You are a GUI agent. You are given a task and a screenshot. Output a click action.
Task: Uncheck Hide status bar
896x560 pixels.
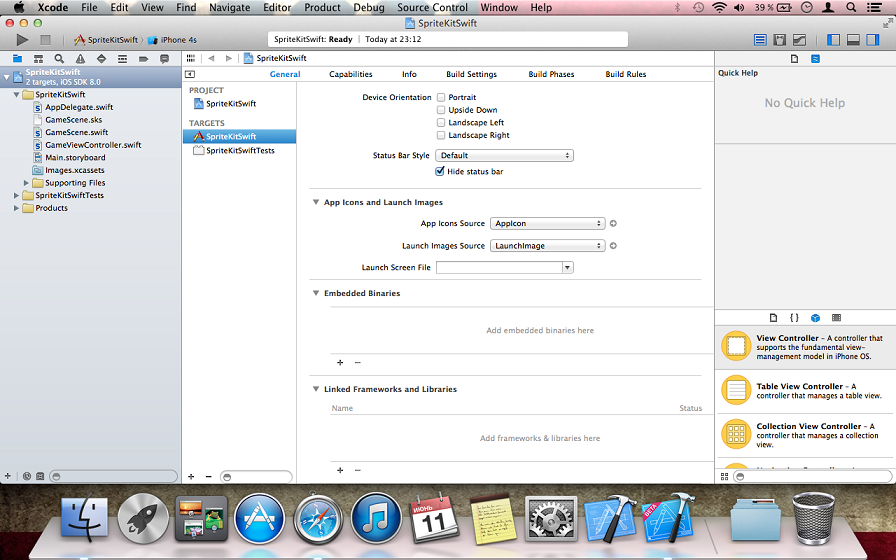click(x=440, y=171)
